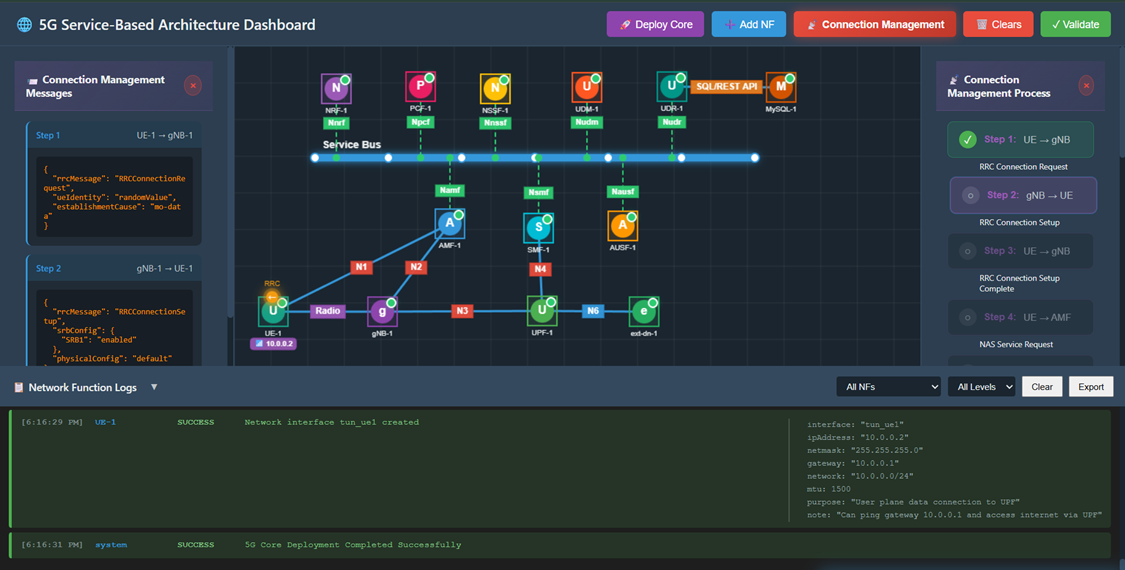Collapse the Network Function Logs panel
1125x570 pixels.
[154, 387]
